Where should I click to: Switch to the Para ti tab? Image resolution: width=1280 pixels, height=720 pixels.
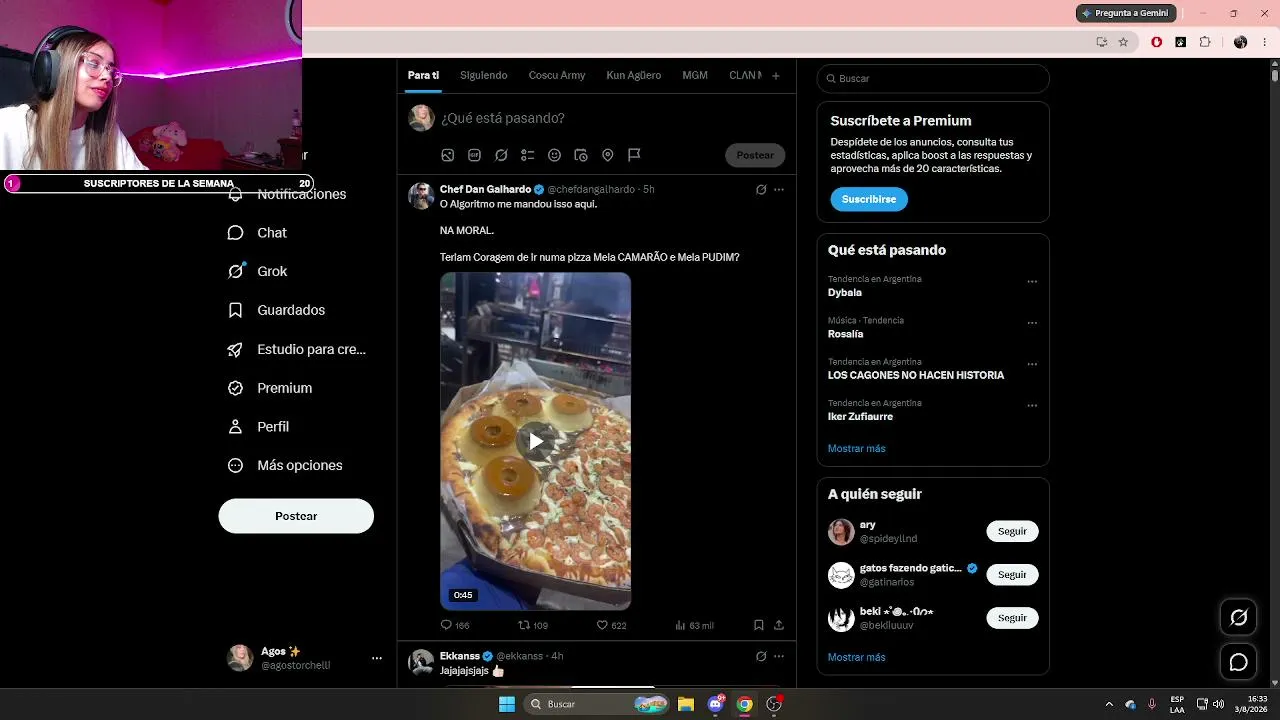(x=423, y=75)
